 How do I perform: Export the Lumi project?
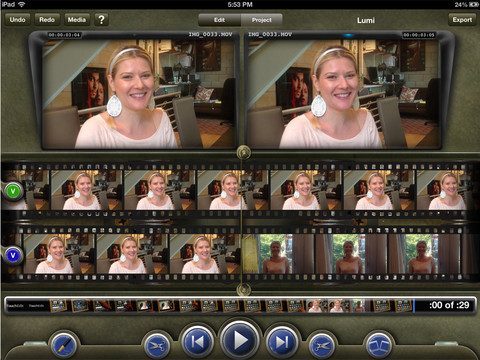pyautogui.click(x=462, y=20)
